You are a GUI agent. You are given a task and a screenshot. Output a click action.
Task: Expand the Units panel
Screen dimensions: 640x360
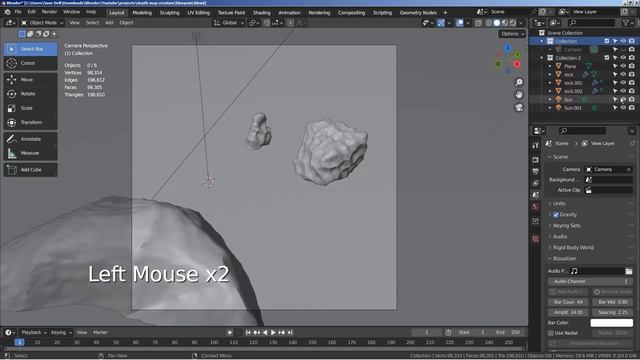558,204
